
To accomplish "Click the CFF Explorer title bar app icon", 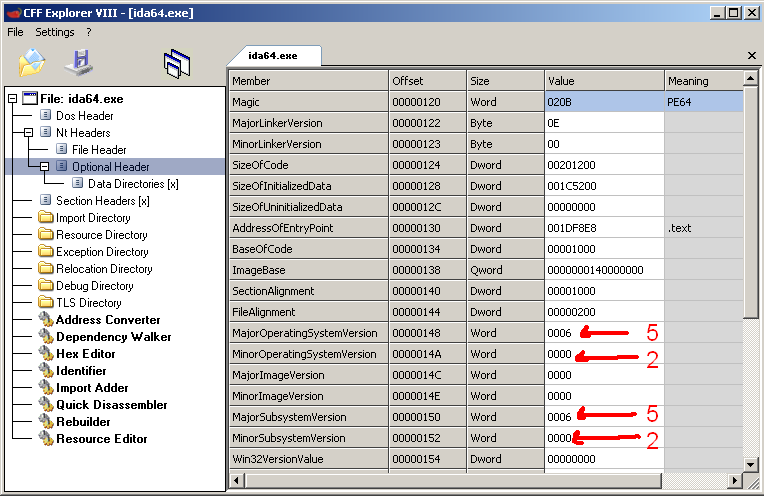I will (x=15, y=13).
